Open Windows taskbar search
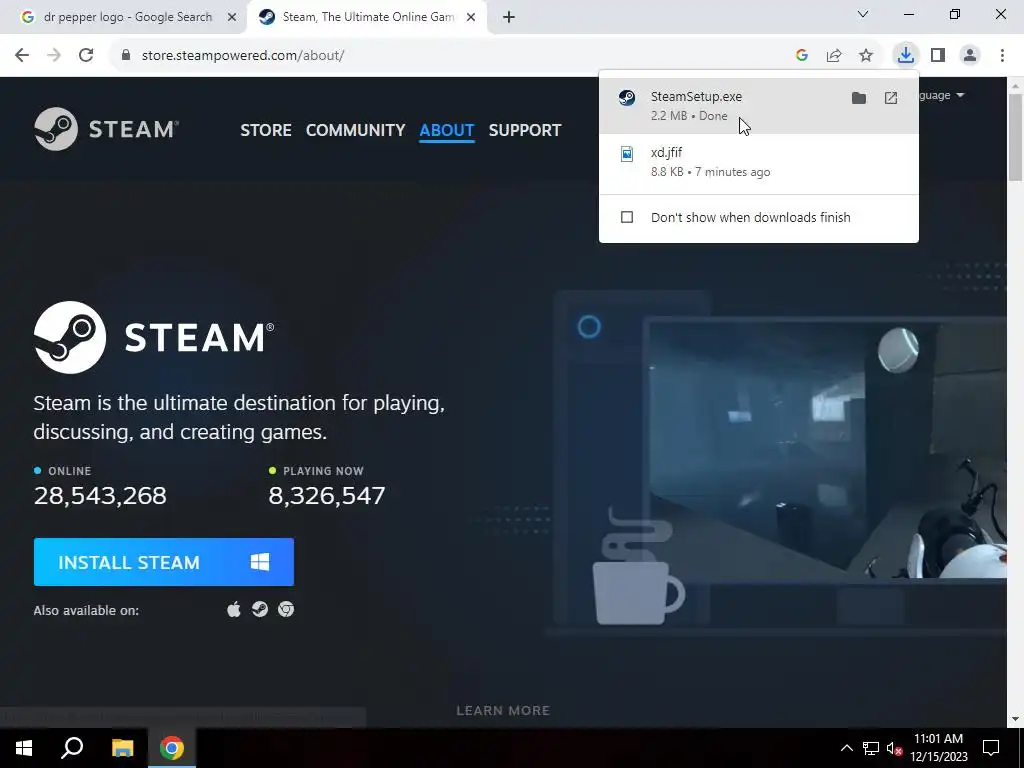The height and width of the screenshot is (768, 1024). (72, 748)
